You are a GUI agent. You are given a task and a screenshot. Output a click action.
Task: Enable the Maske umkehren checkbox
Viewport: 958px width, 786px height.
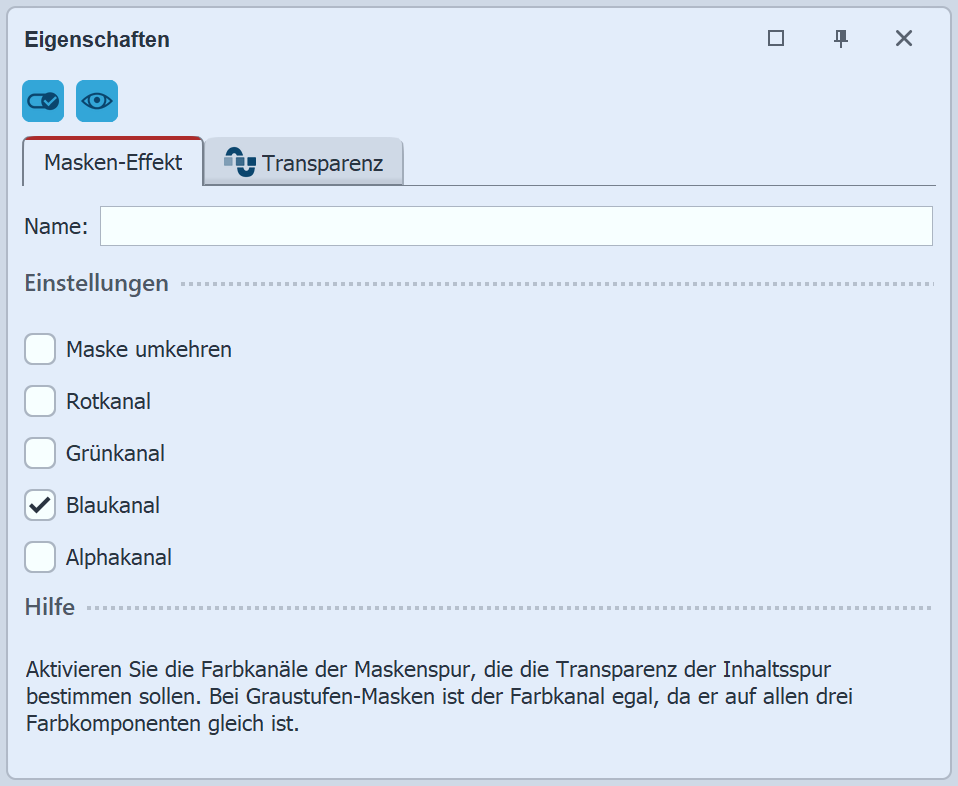[39, 349]
